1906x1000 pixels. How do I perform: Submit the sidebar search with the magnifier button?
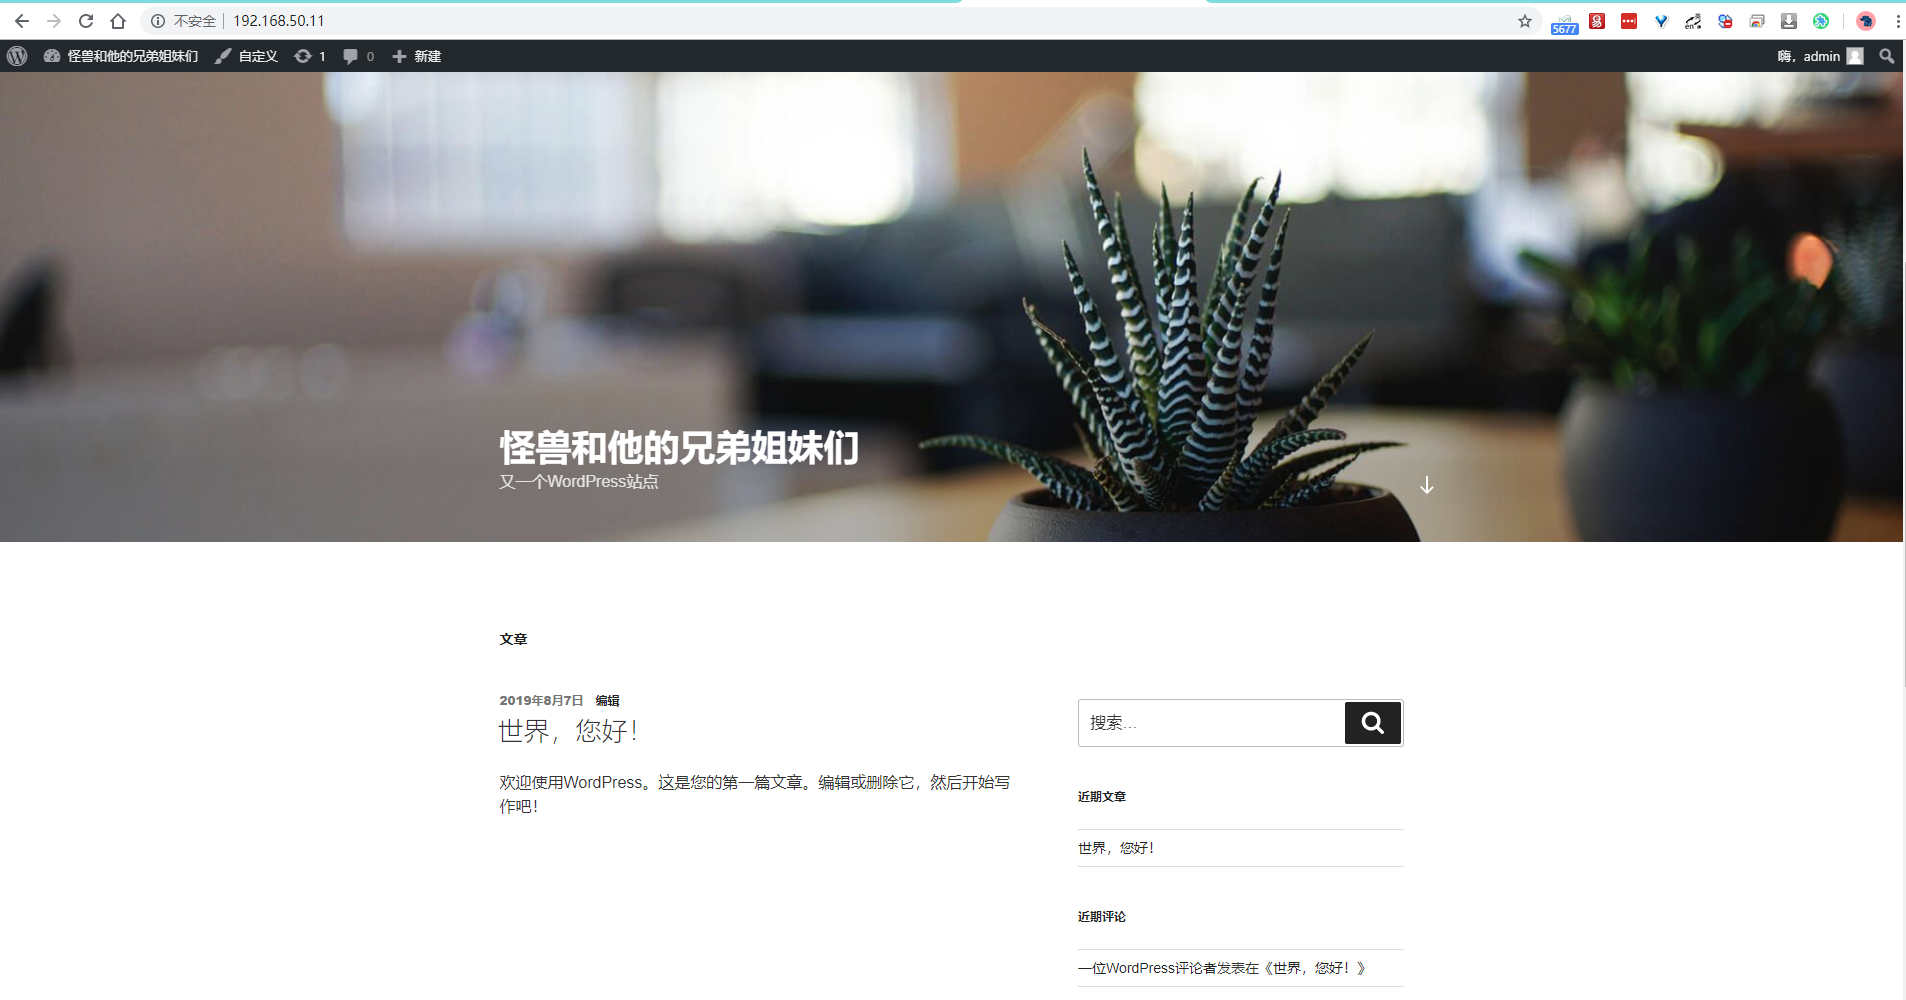tap(1373, 723)
